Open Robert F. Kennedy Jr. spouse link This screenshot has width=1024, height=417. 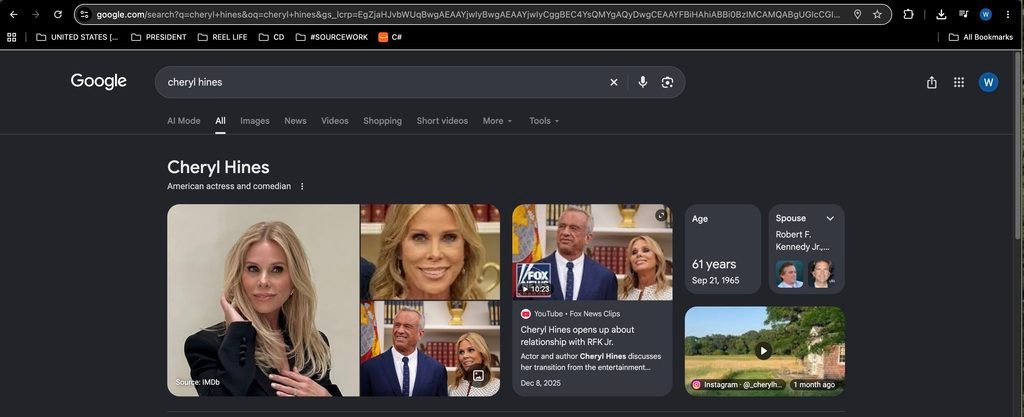pos(803,241)
